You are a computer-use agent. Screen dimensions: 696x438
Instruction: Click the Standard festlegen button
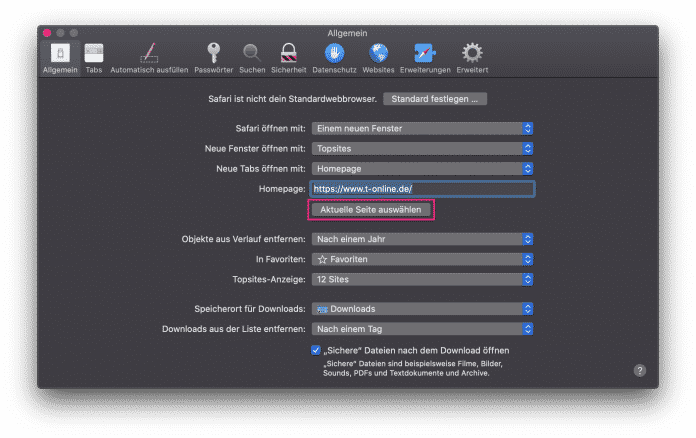coord(435,99)
